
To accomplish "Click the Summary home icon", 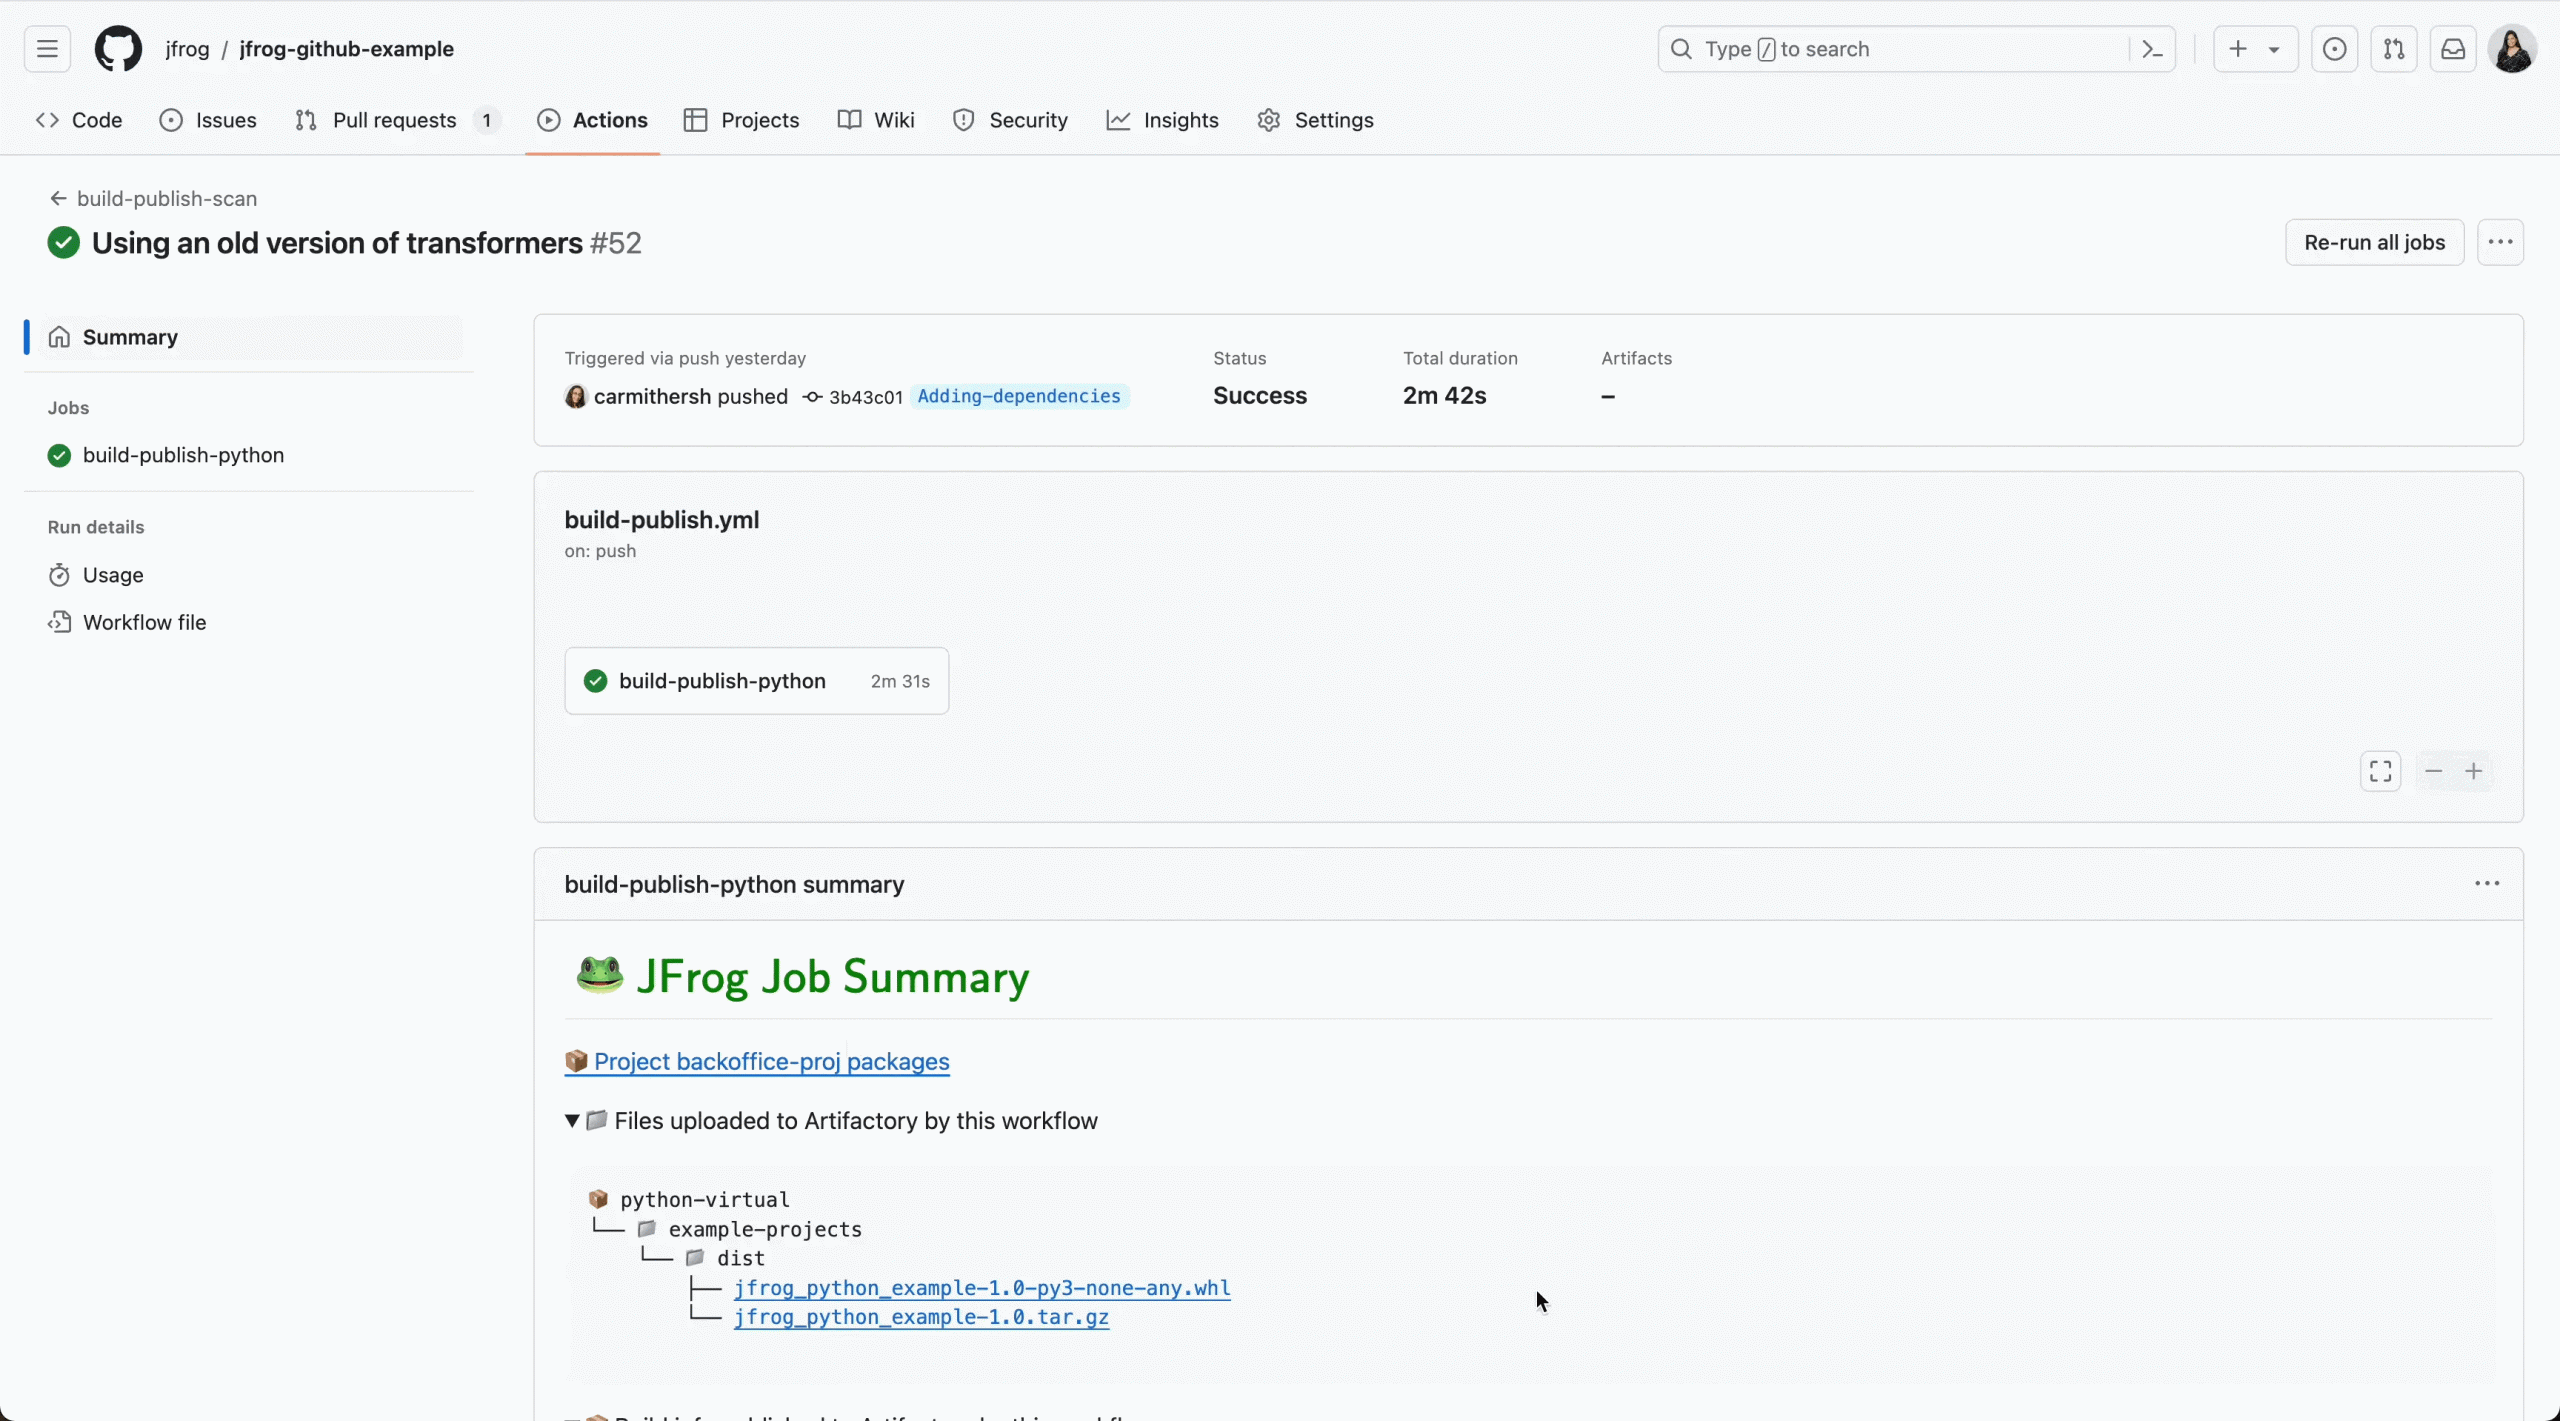I will click(59, 337).
